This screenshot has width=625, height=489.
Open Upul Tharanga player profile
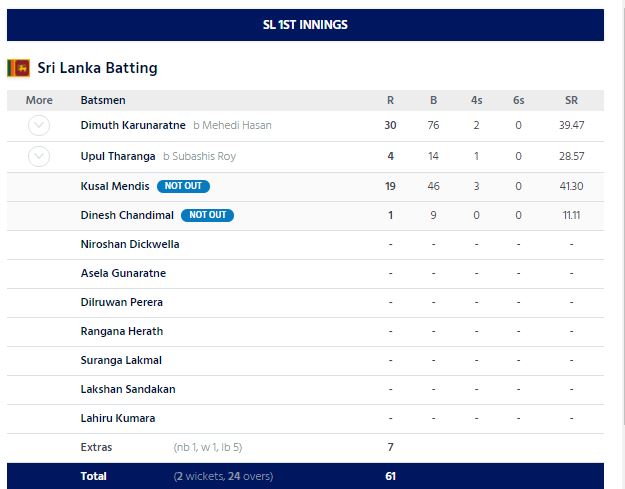pos(118,156)
